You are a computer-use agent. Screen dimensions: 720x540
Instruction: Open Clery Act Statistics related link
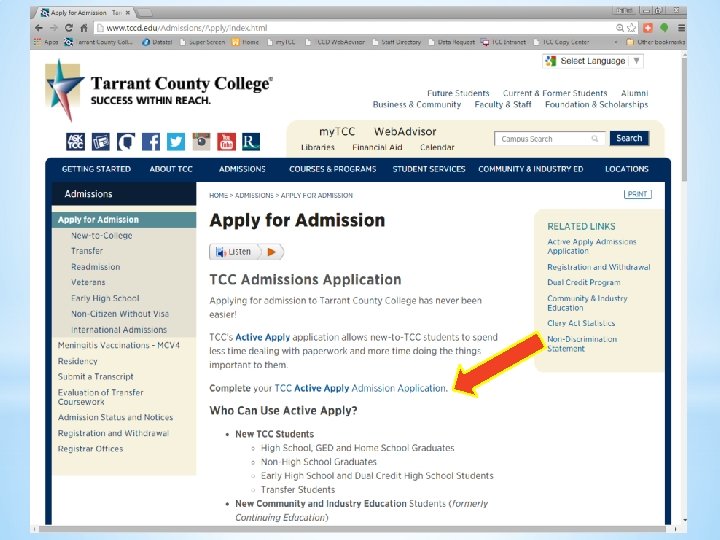(581, 323)
